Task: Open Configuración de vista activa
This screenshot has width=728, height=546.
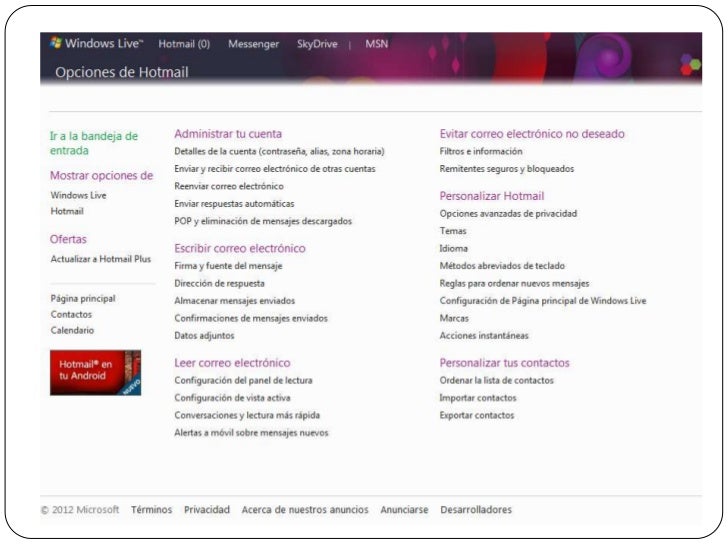Action: point(233,398)
